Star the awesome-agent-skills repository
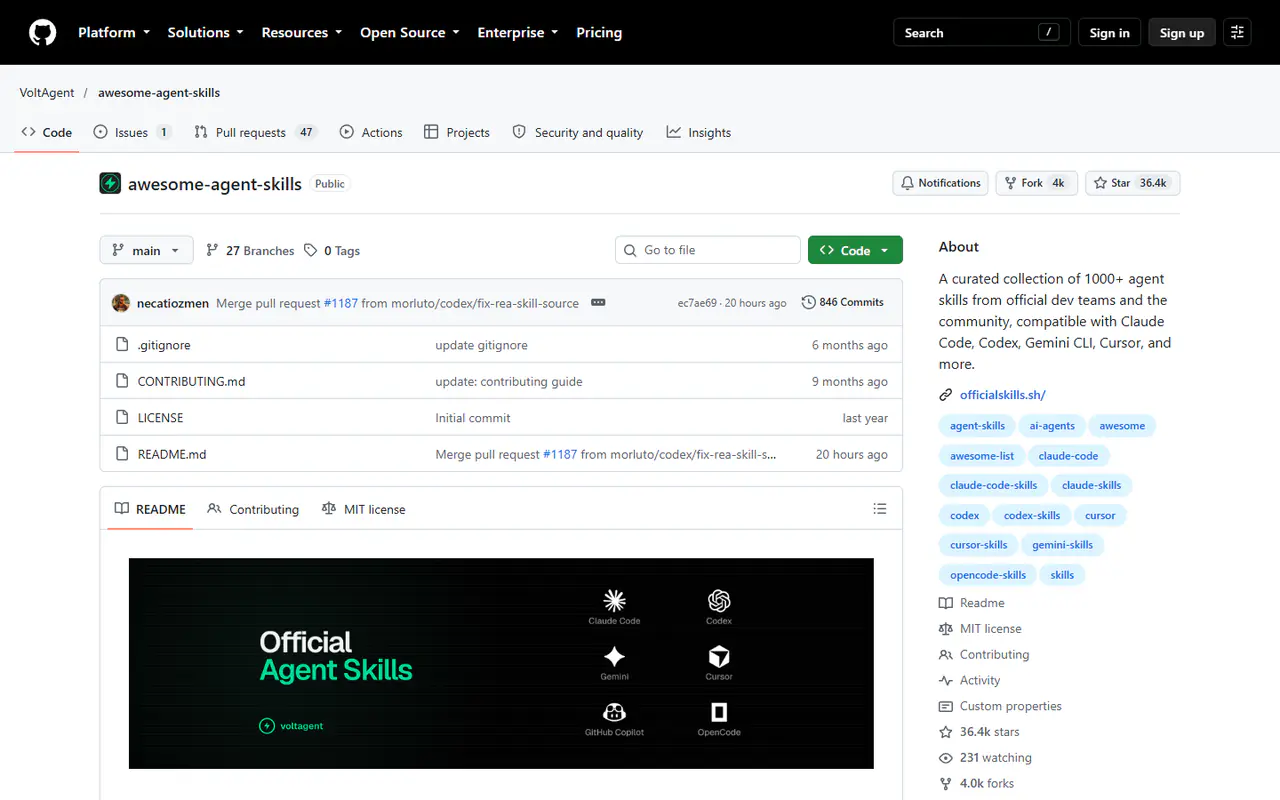 click(x=1132, y=183)
